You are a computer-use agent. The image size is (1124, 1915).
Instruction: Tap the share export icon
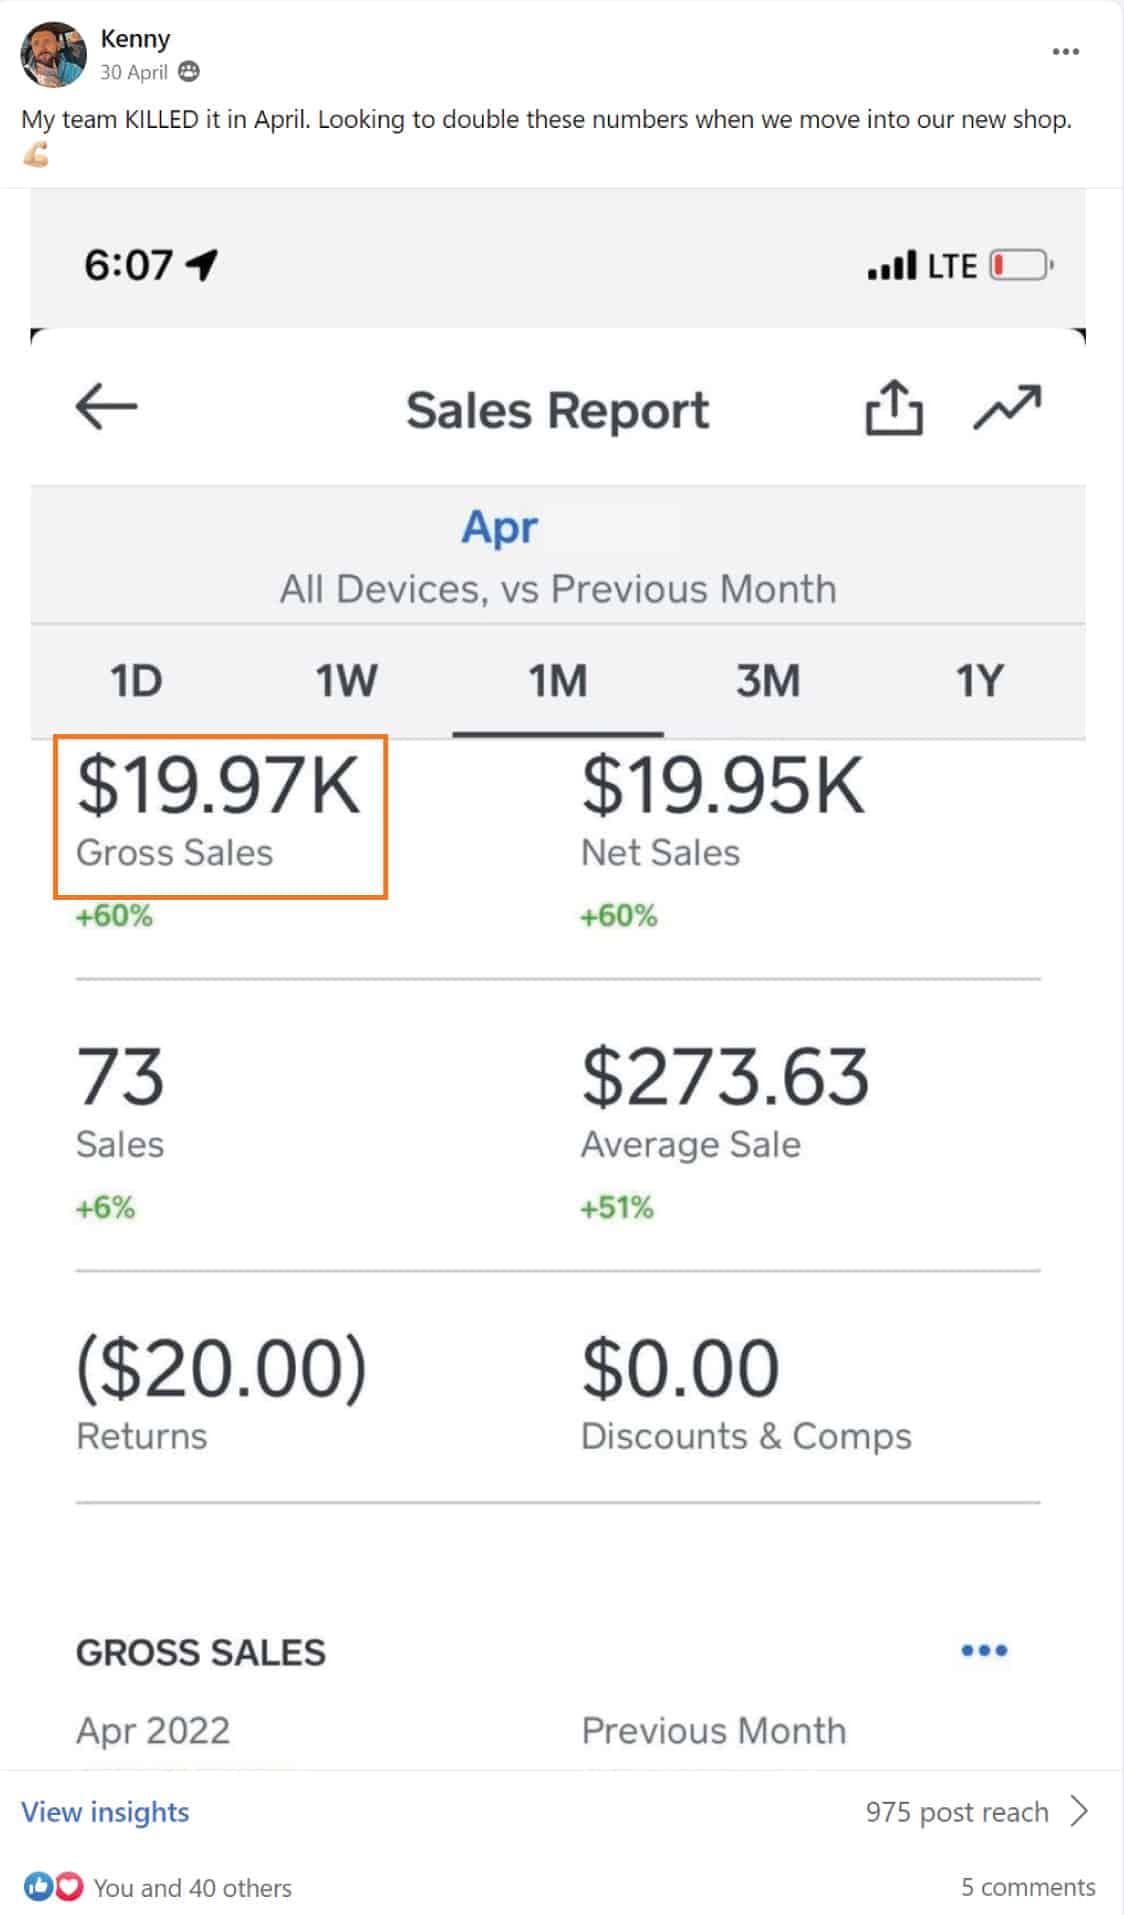[x=893, y=408]
